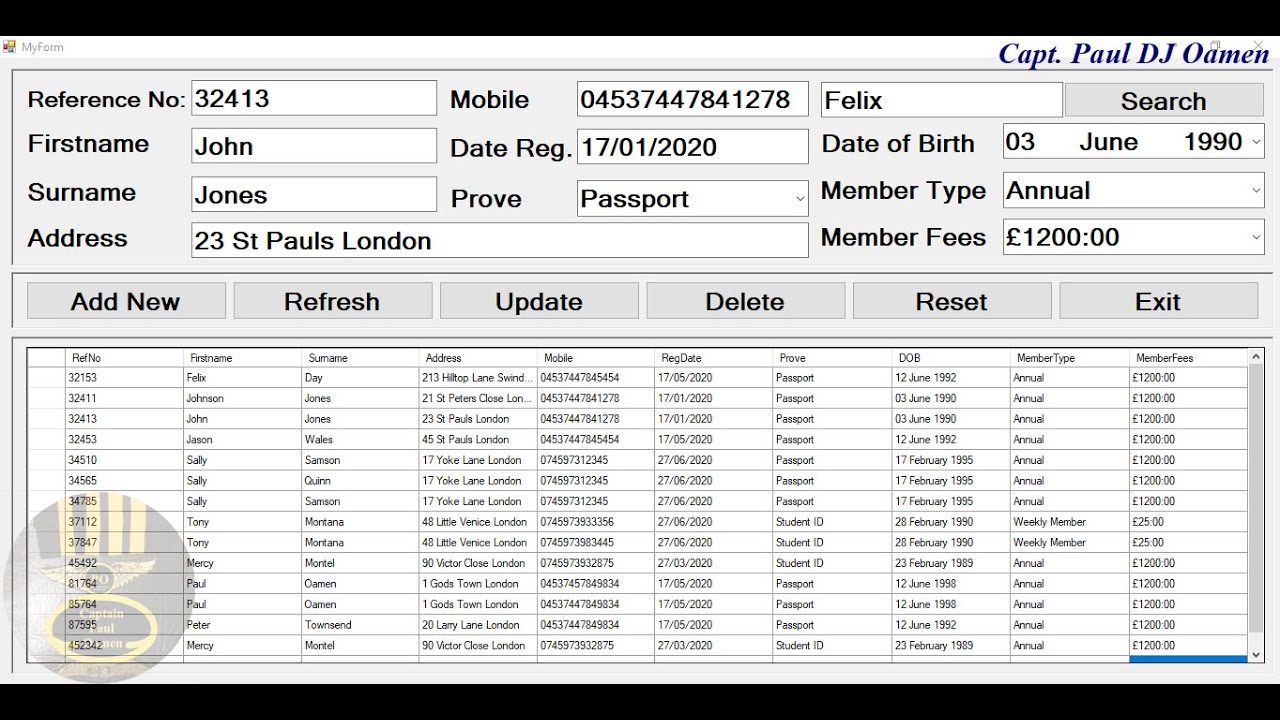
Task: Click the Exit button
Action: pyautogui.click(x=1158, y=301)
